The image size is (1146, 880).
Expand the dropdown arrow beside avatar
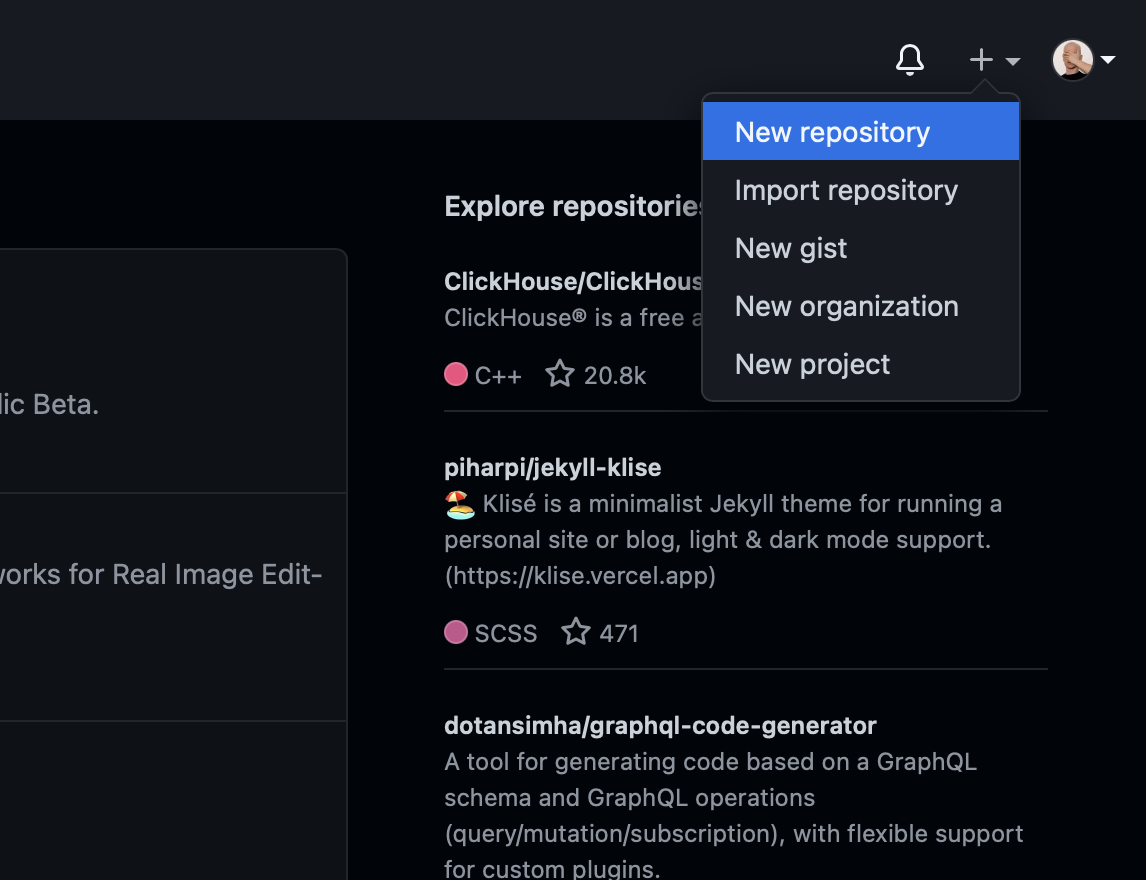coord(1107,60)
